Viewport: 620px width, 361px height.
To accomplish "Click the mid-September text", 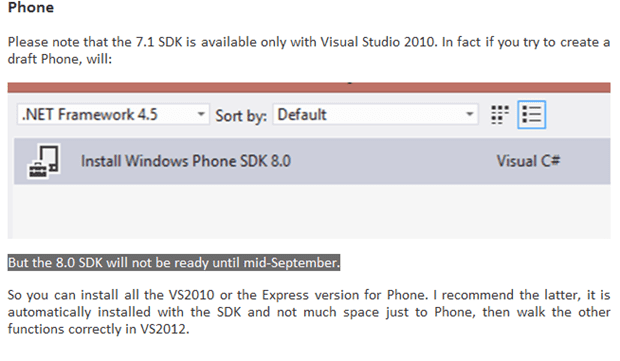I will [291, 263].
